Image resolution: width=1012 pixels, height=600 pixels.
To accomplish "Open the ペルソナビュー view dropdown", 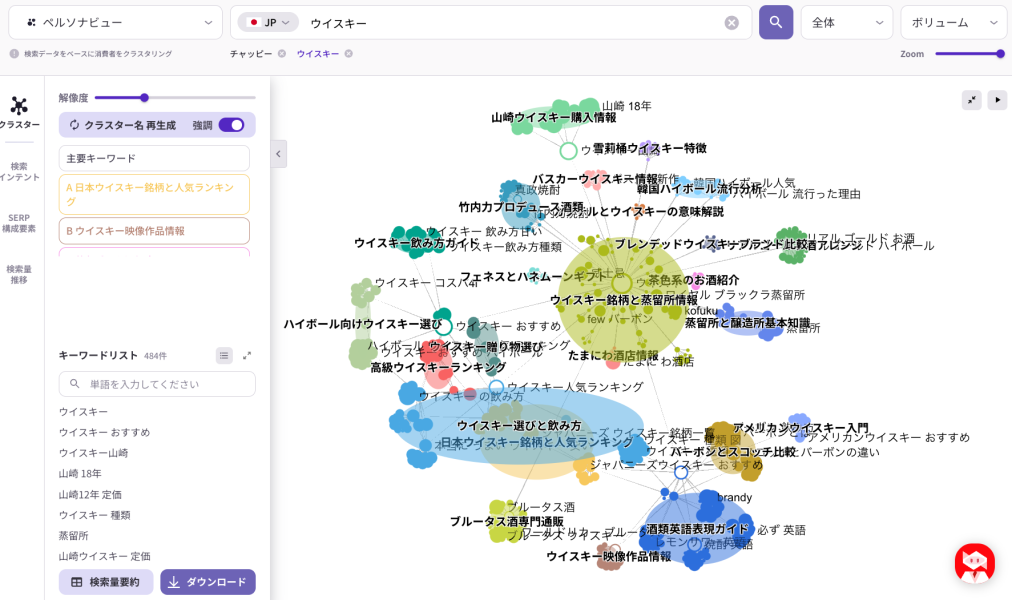I will pyautogui.click(x=115, y=22).
